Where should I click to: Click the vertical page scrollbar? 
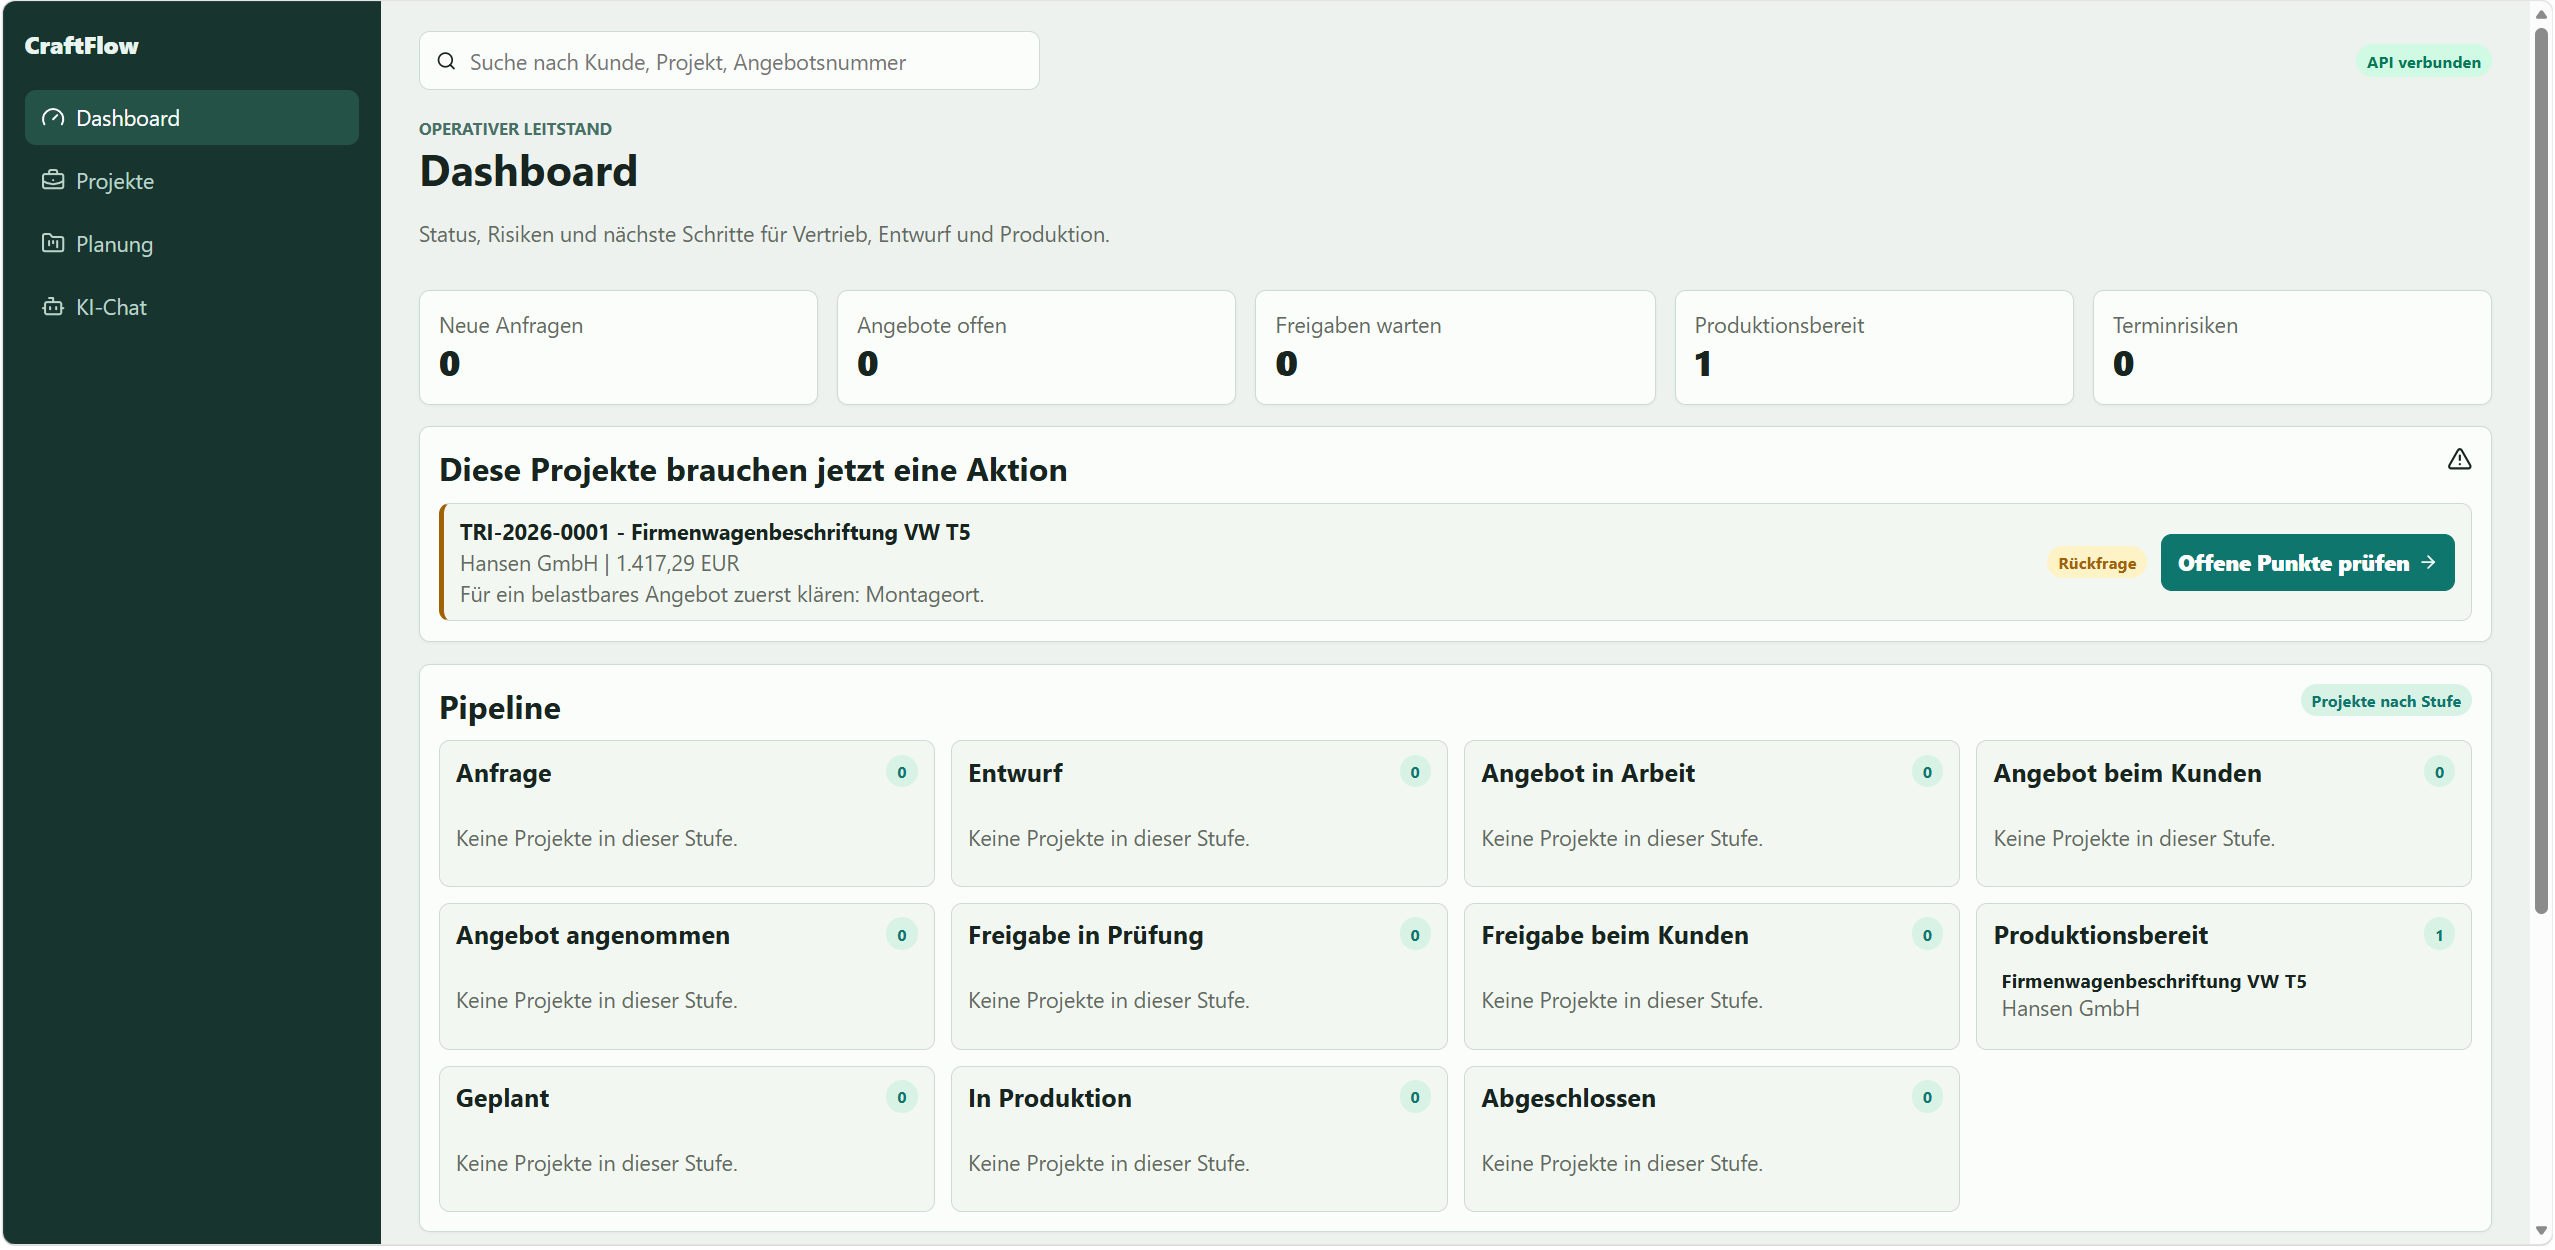coord(2541,470)
